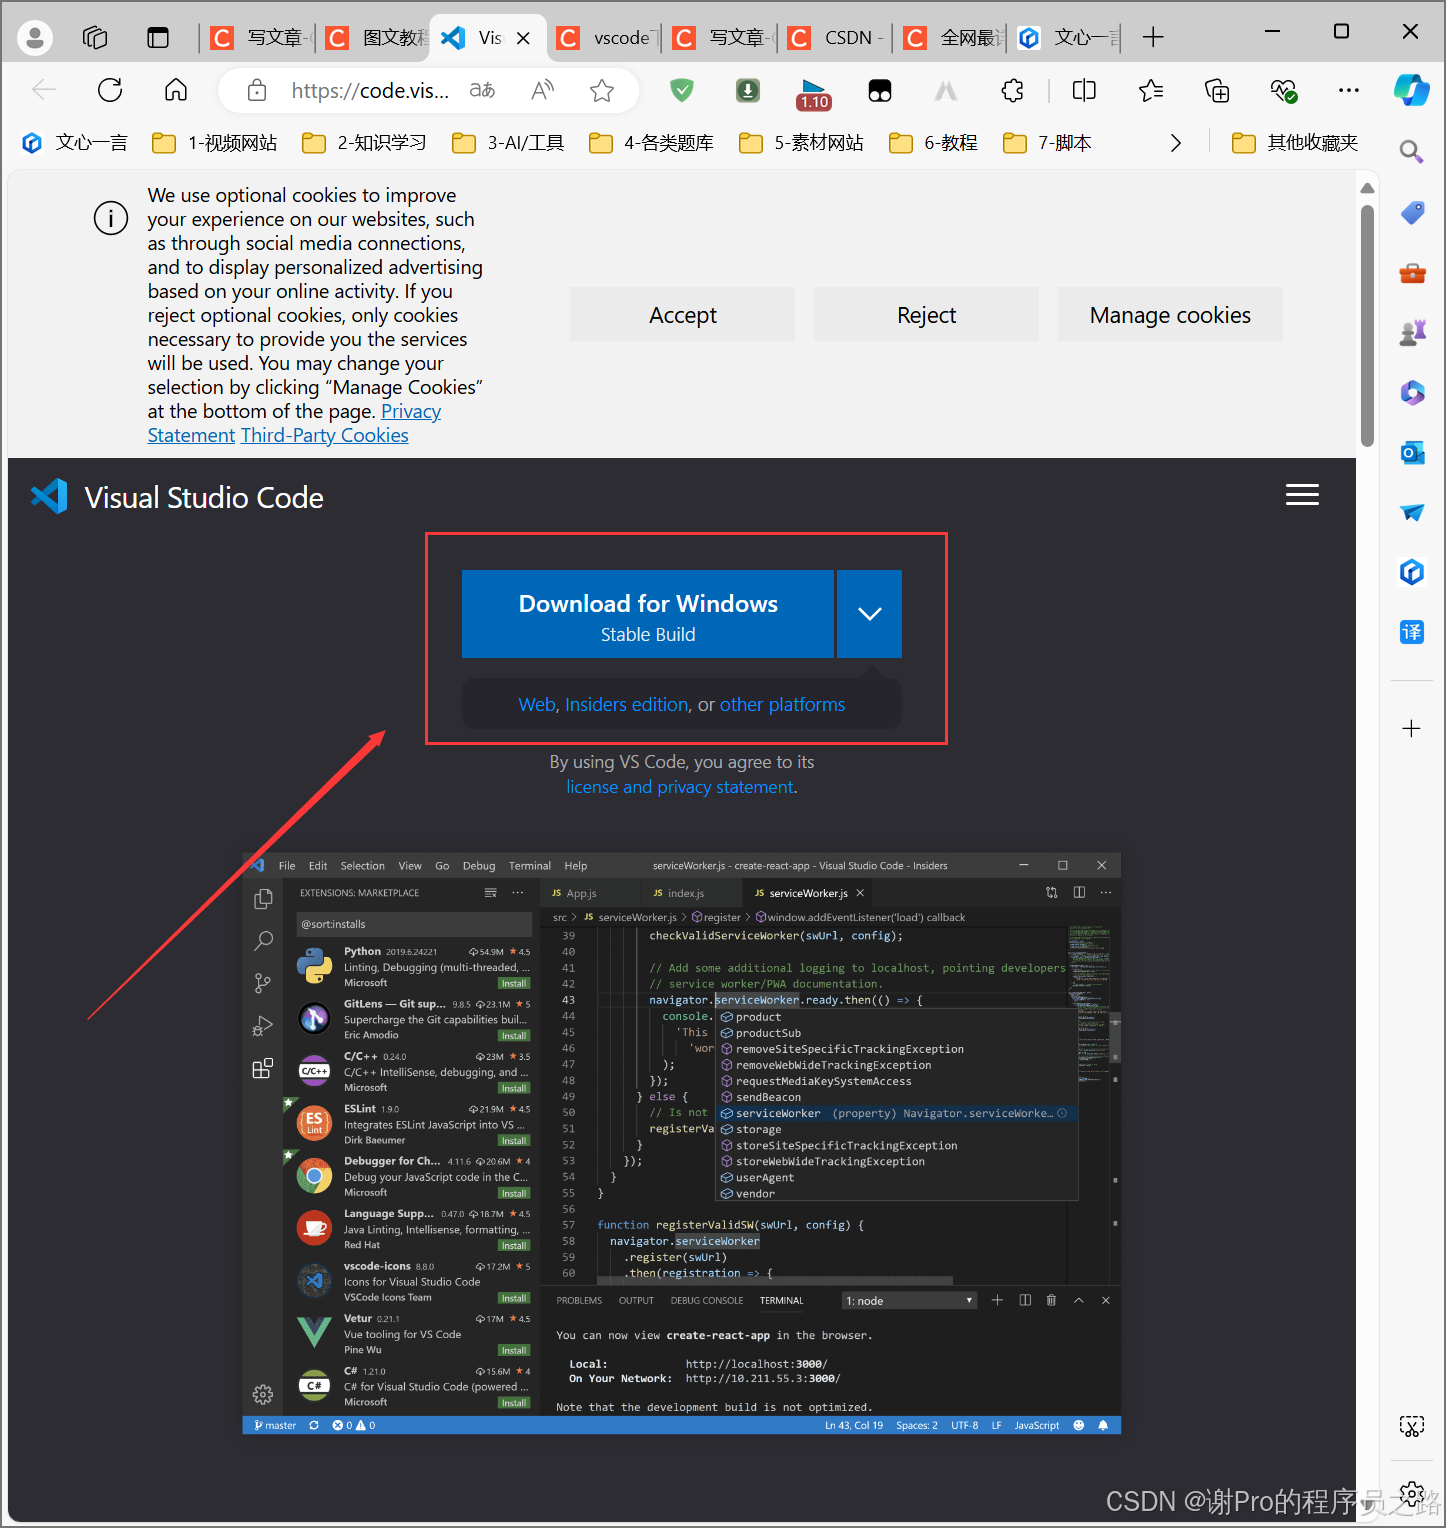Open the sidebar games chess icon
The image size is (1446, 1528).
point(1412,332)
